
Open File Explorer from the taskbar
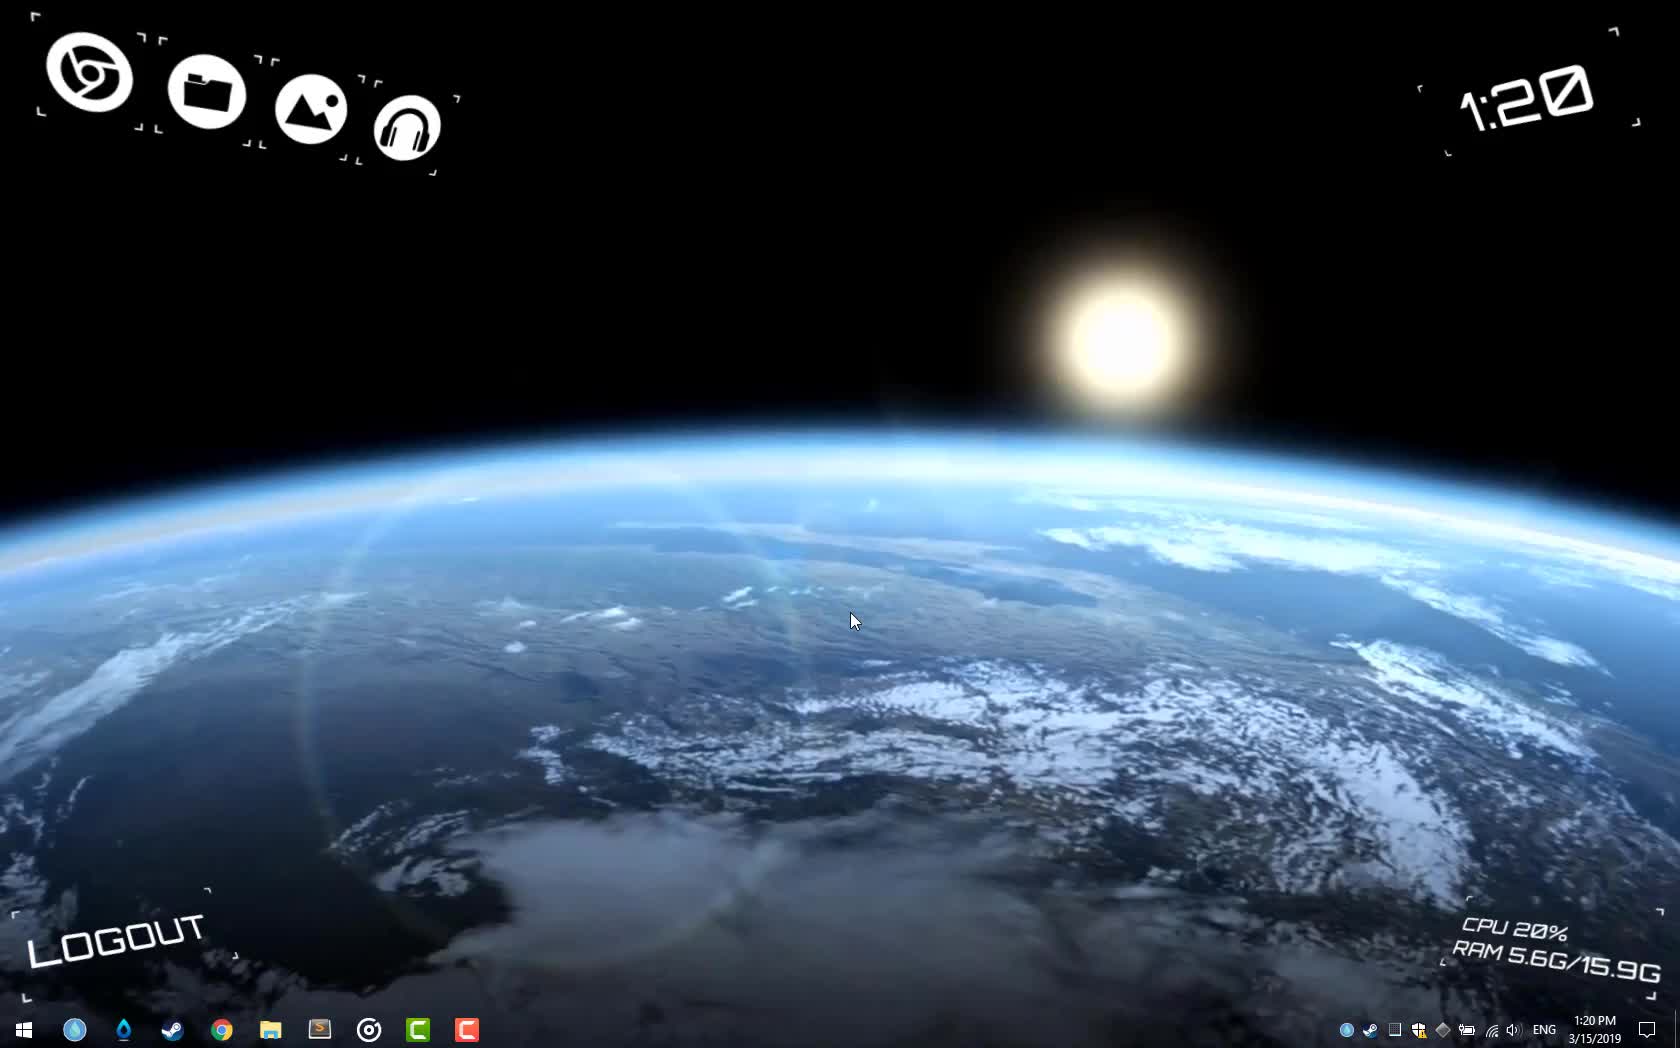pos(270,1030)
